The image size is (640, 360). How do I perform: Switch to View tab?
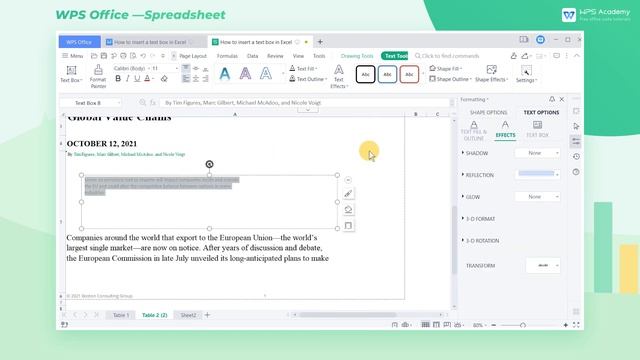pyautogui.click(x=298, y=56)
